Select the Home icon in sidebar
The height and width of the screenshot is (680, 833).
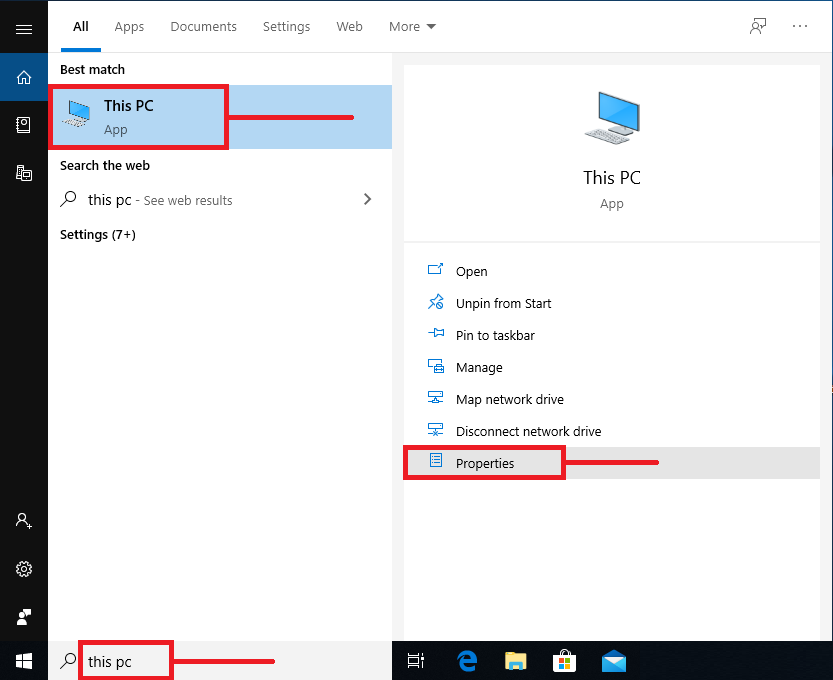coord(24,78)
